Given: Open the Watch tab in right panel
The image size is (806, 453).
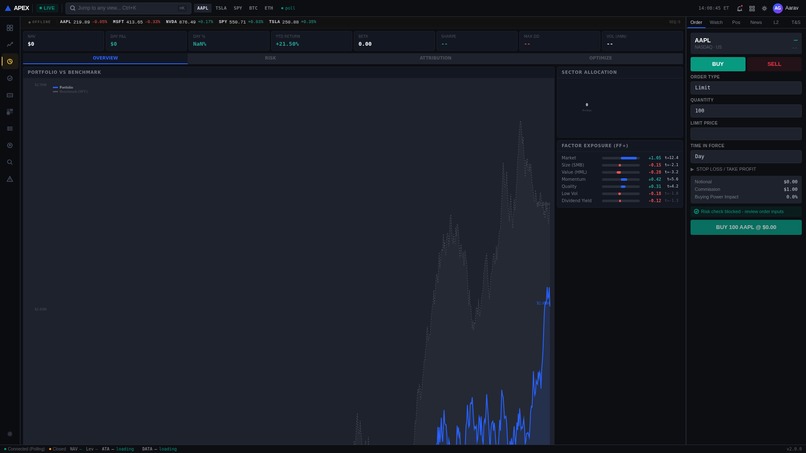Looking at the screenshot, I should pos(716,22).
